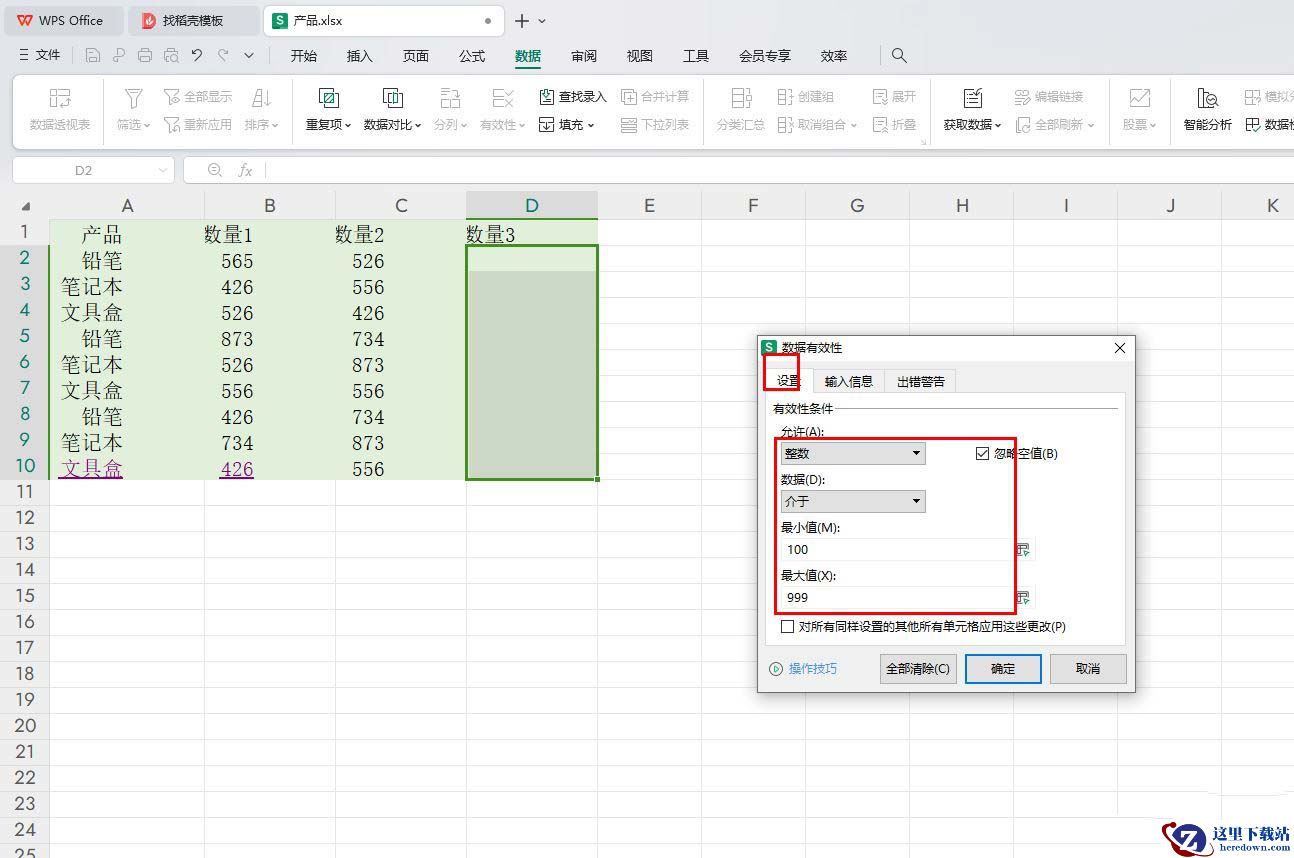
Task: Click the Print Preview icon
Action: pyautogui.click(x=171, y=56)
